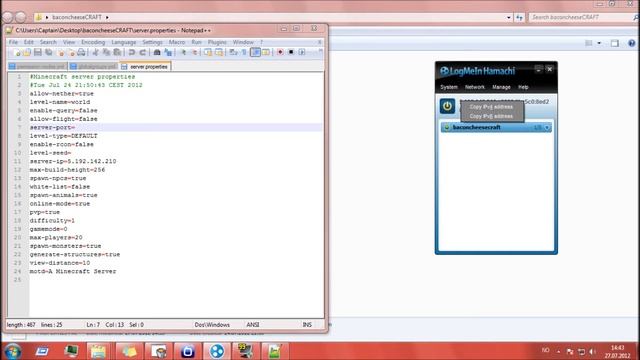Viewport: 640px width, 360px height.
Task: Click the Explorer help question-mark icon
Action: pyautogui.click(x=631, y=43)
